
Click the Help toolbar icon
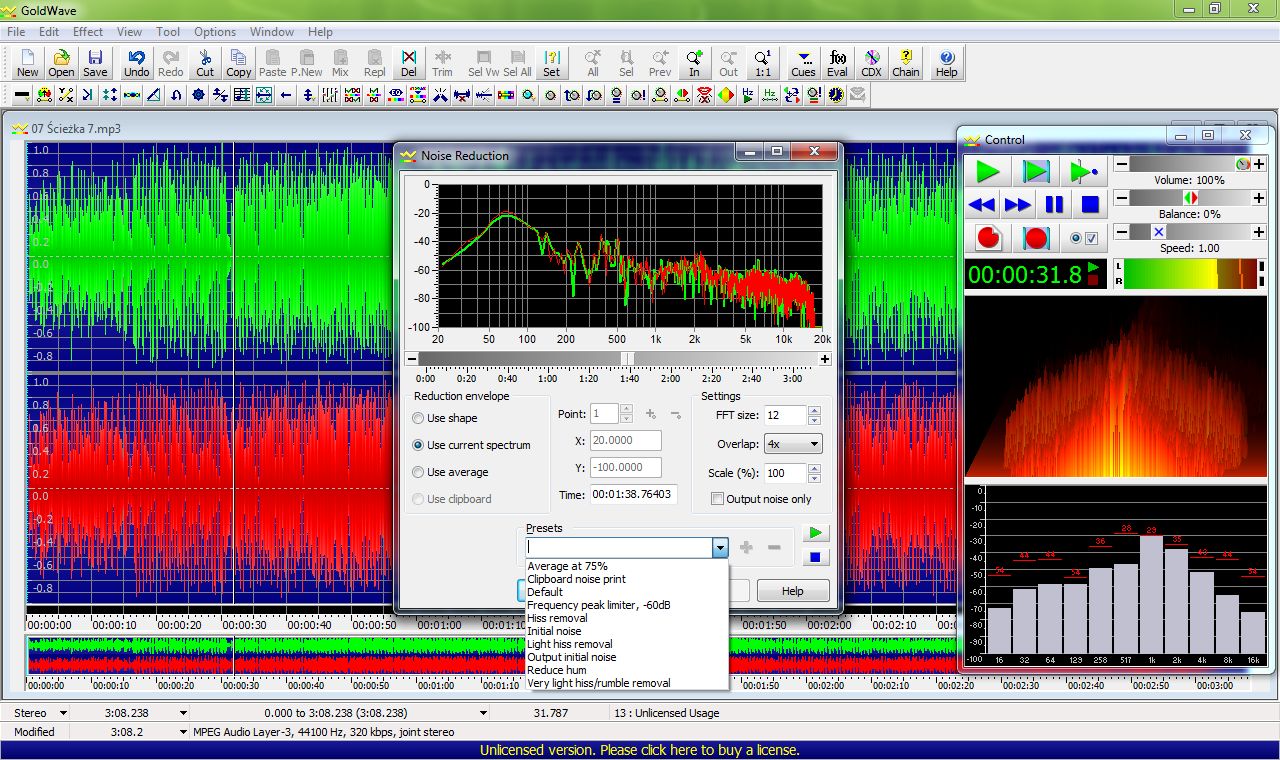946,63
